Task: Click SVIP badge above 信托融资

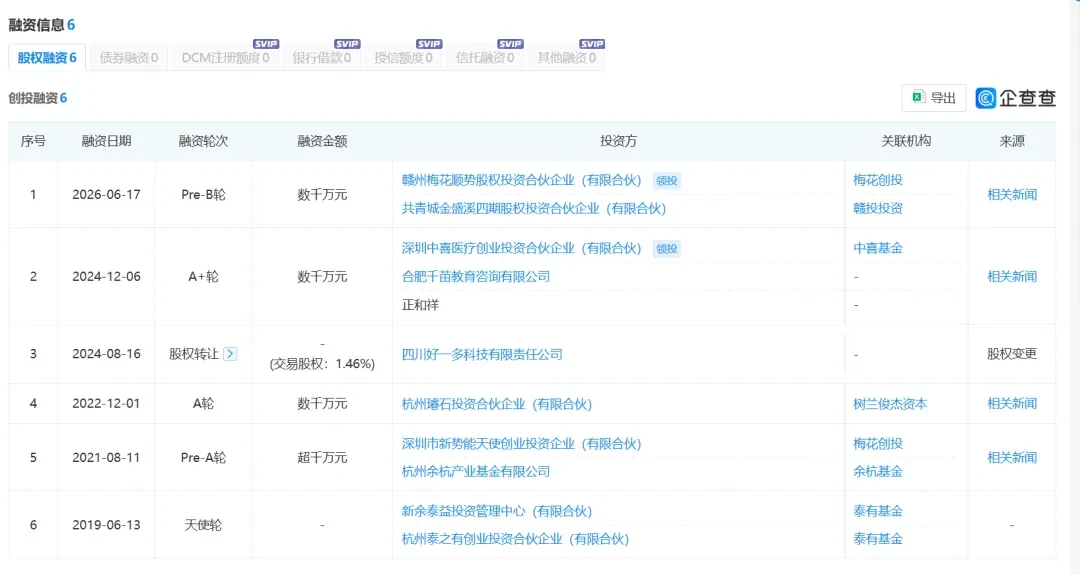Action: tap(510, 44)
